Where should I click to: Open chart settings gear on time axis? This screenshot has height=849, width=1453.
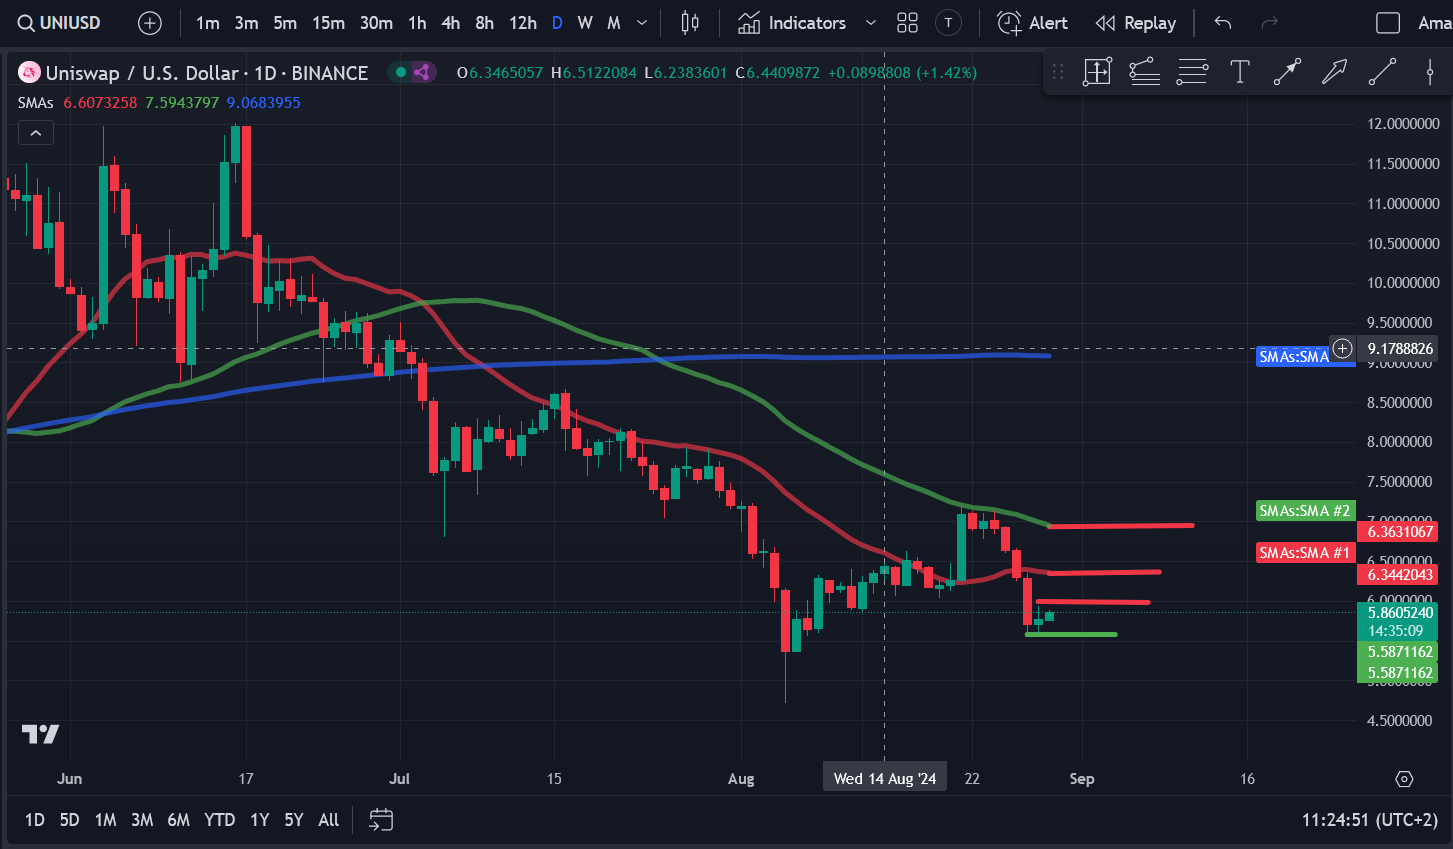pos(1404,779)
